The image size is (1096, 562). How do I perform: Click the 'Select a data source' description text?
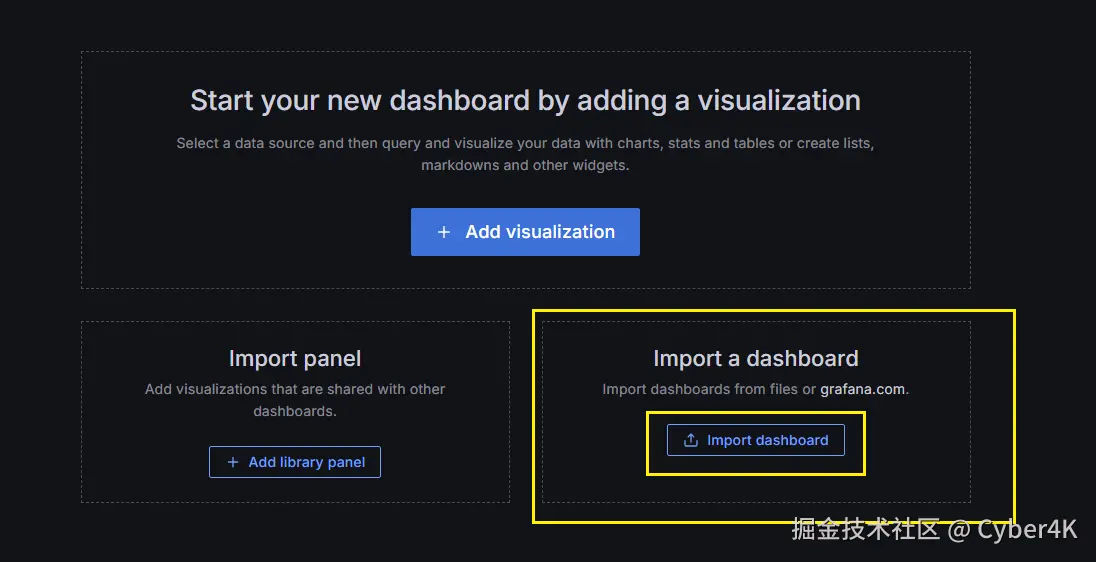[525, 143]
